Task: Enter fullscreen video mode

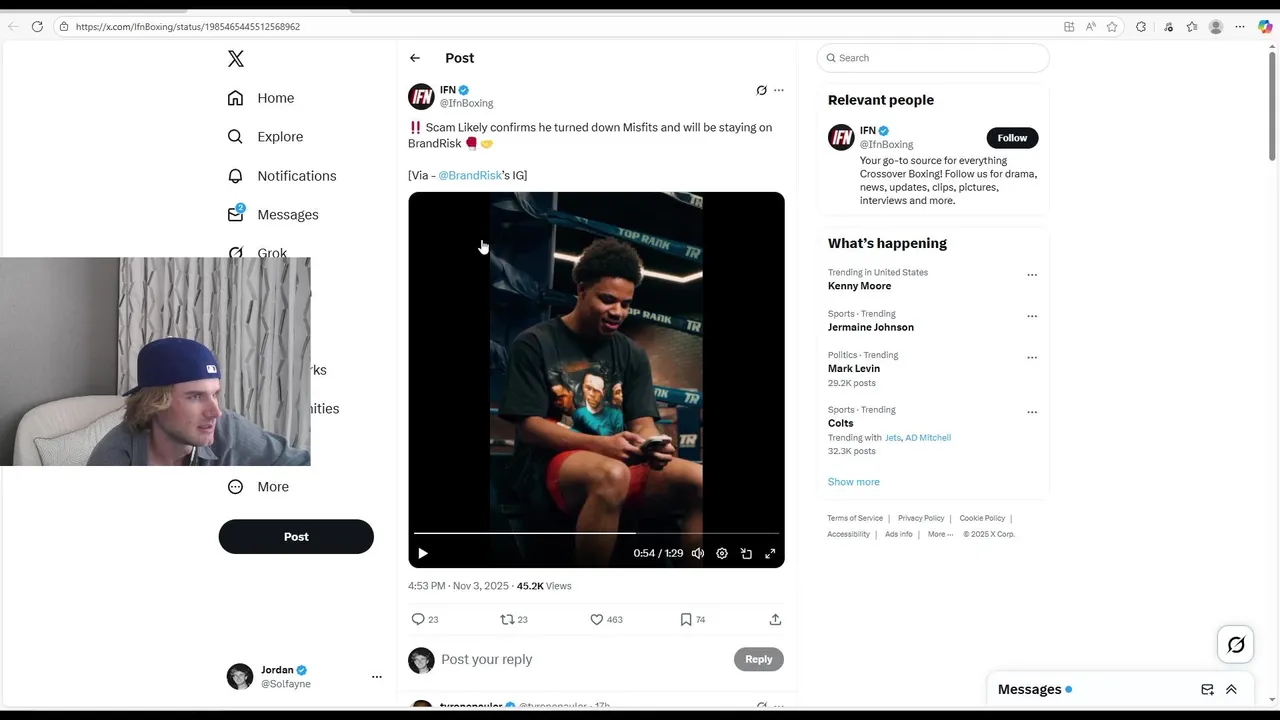Action: pyautogui.click(x=770, y=553)
